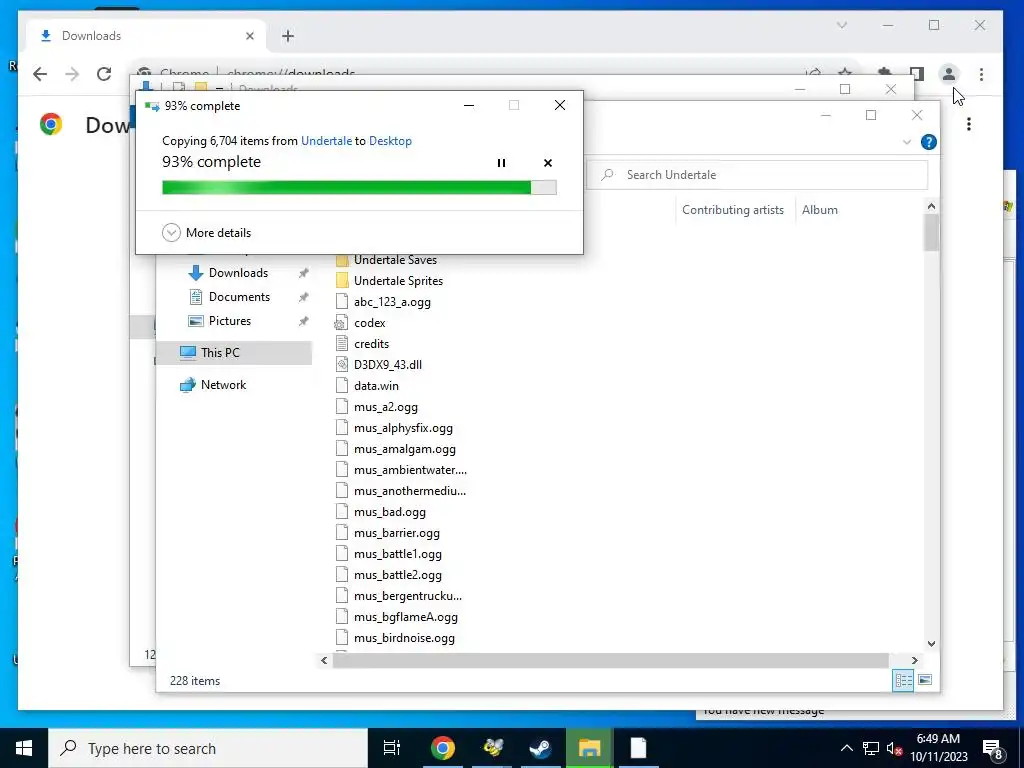Expand More details in copy dialog
Viewport: 1024px width, 768px height.
point(206,232)
